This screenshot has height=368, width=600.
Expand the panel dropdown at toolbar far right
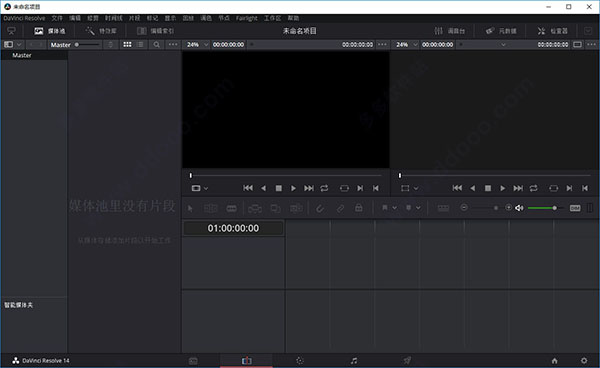[588, 31]
